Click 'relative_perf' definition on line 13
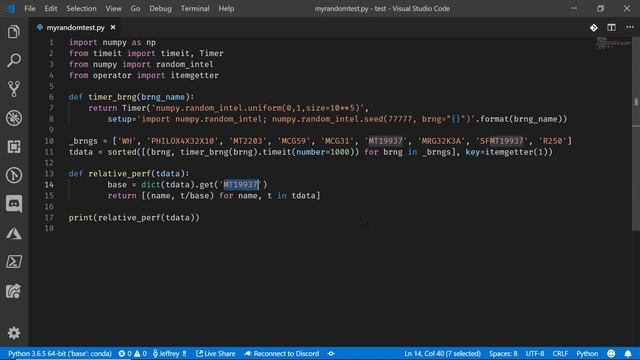This screenshot has width=640, height=360. (120, 173)
